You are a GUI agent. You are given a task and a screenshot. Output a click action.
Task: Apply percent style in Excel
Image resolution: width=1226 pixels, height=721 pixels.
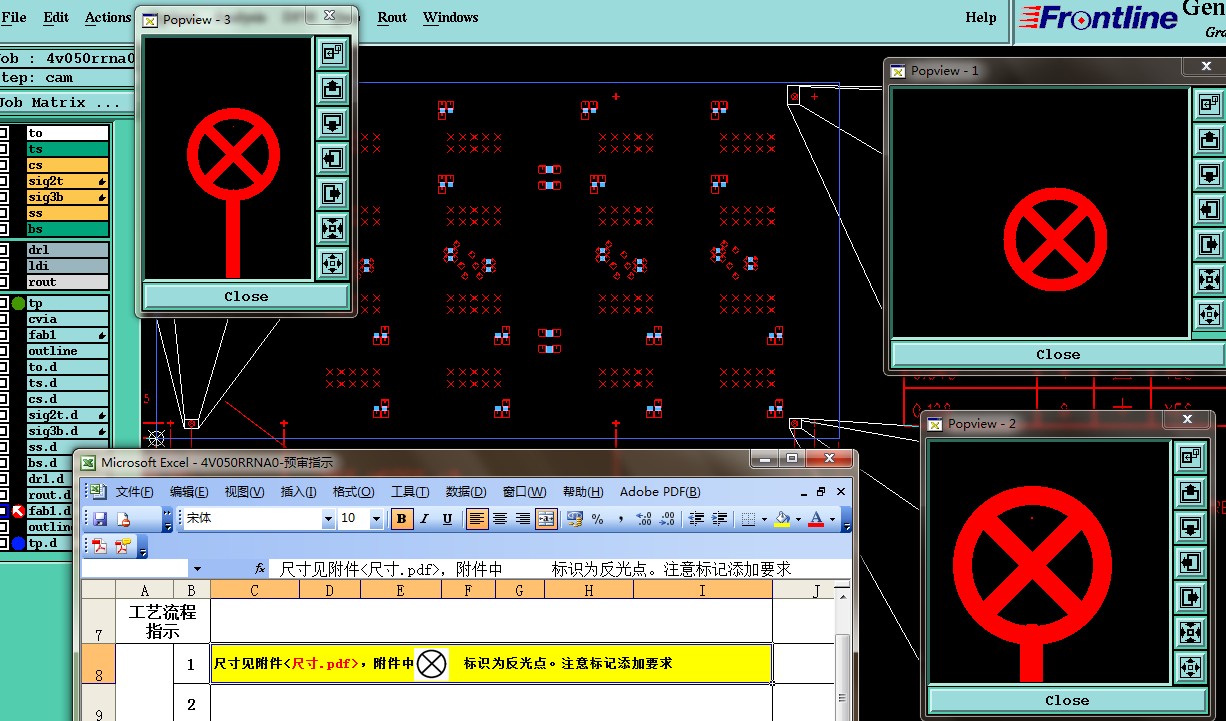597,519
